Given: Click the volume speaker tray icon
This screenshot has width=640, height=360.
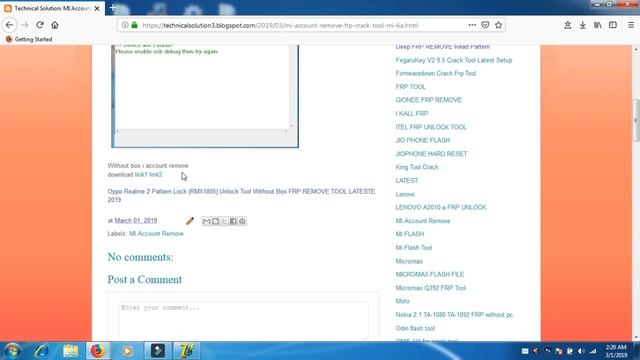Looking at the screenshot, I should (x=581, y=351).
